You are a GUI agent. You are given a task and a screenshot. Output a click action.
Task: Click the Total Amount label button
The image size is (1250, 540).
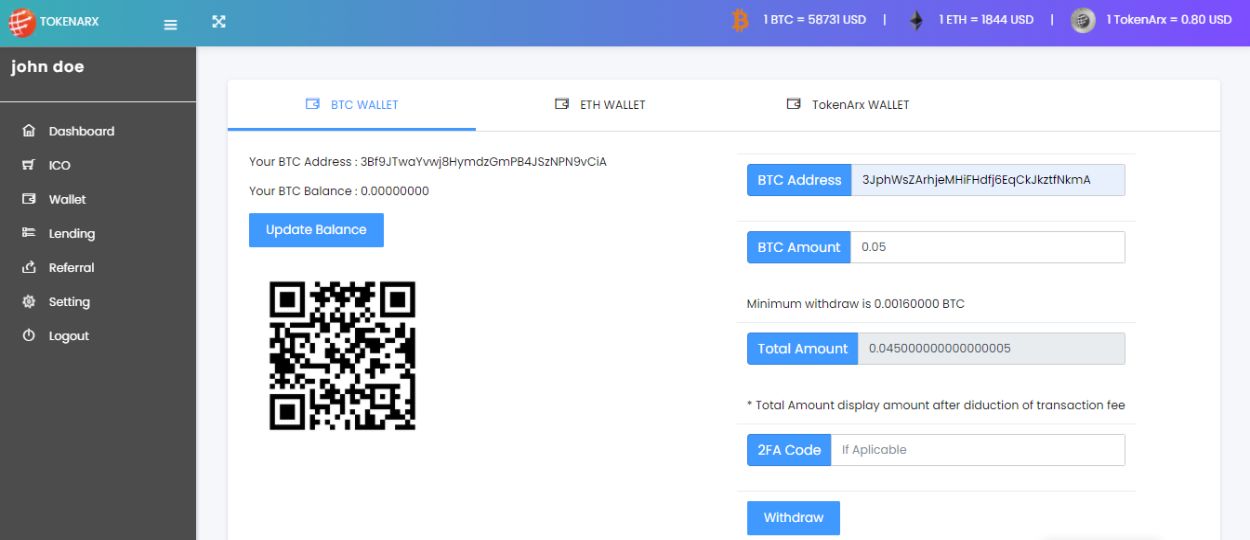tap(802, 348)
